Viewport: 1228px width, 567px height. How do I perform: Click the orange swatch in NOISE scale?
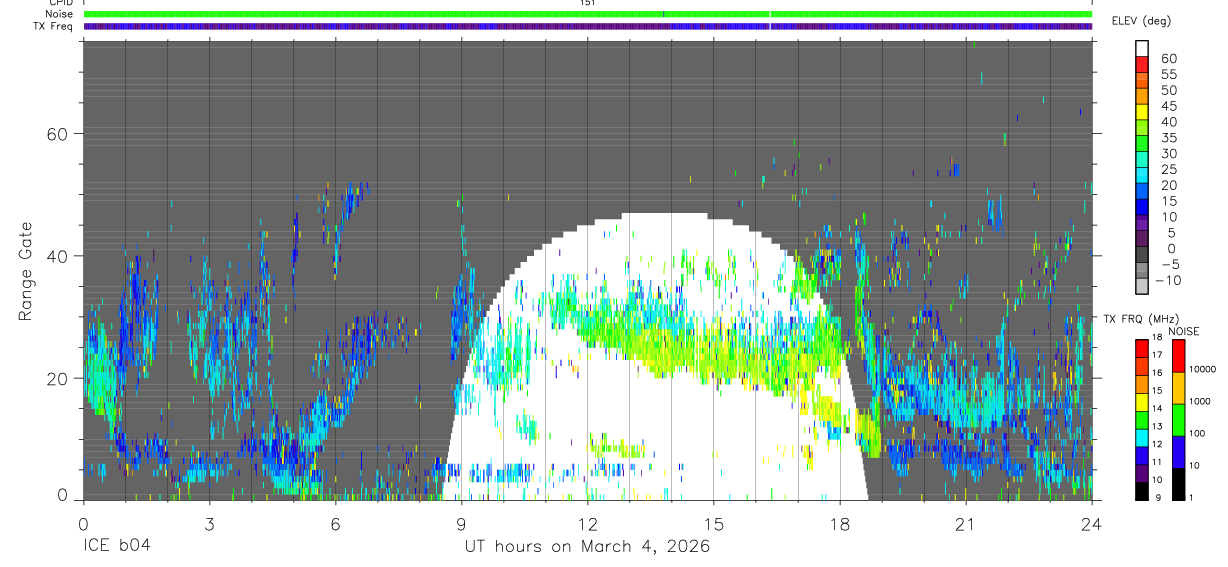(x=1178, y=387)
